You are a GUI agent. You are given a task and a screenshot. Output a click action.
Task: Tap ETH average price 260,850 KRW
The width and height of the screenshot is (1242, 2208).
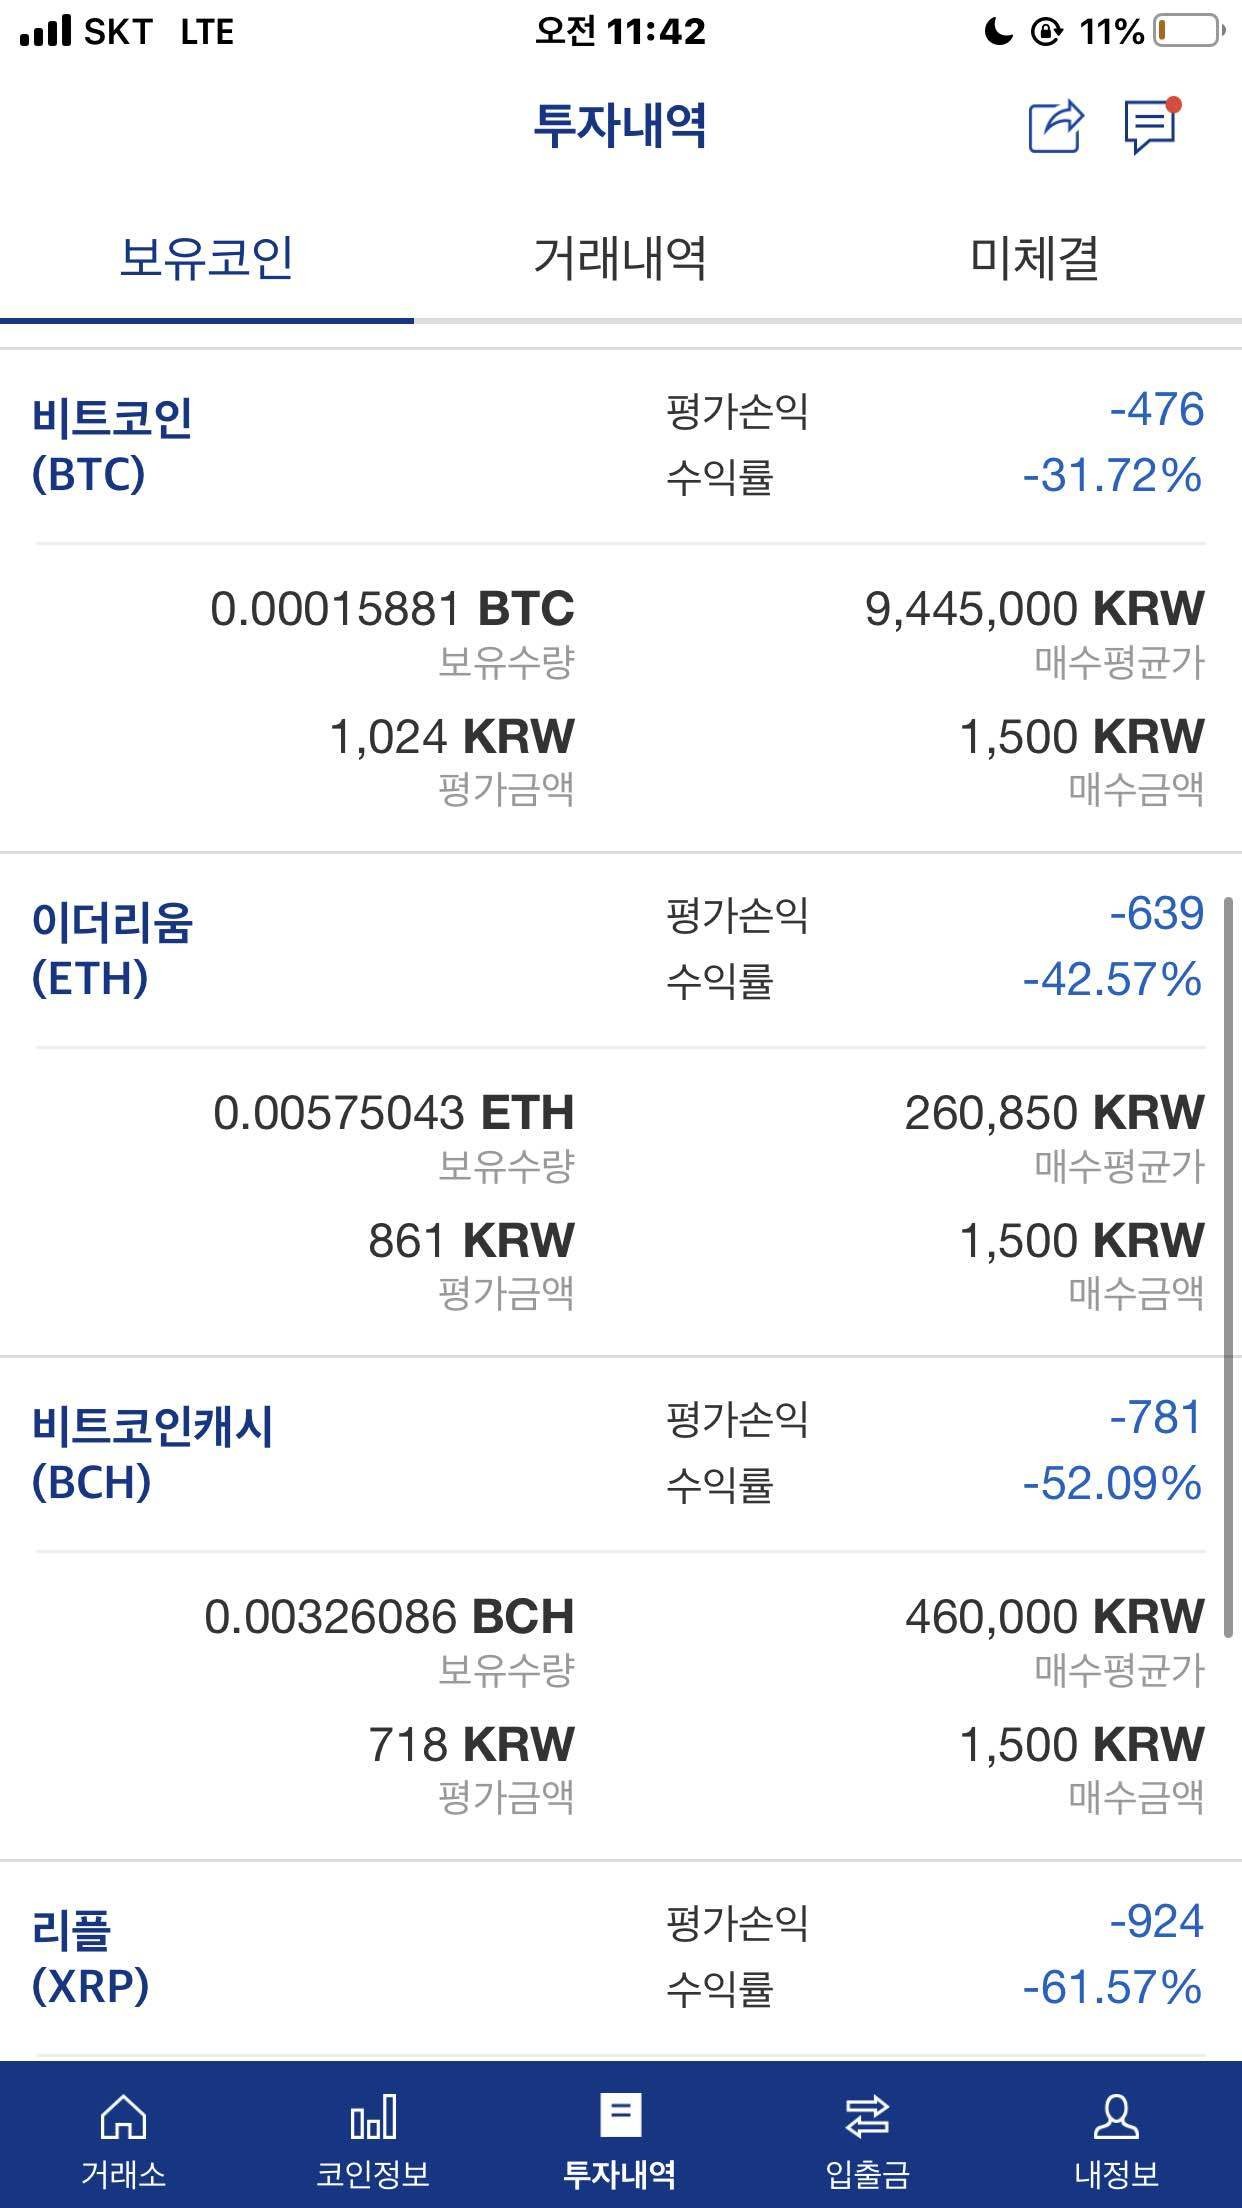coord(1054,1112)
